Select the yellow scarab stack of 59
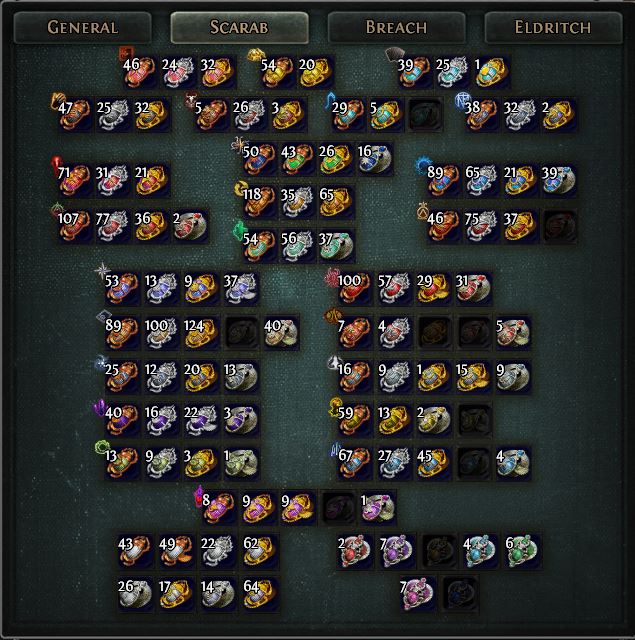Image resolution: width=635 pixels, height=640 pixels. pyautogui.click(x=354, y=420)
